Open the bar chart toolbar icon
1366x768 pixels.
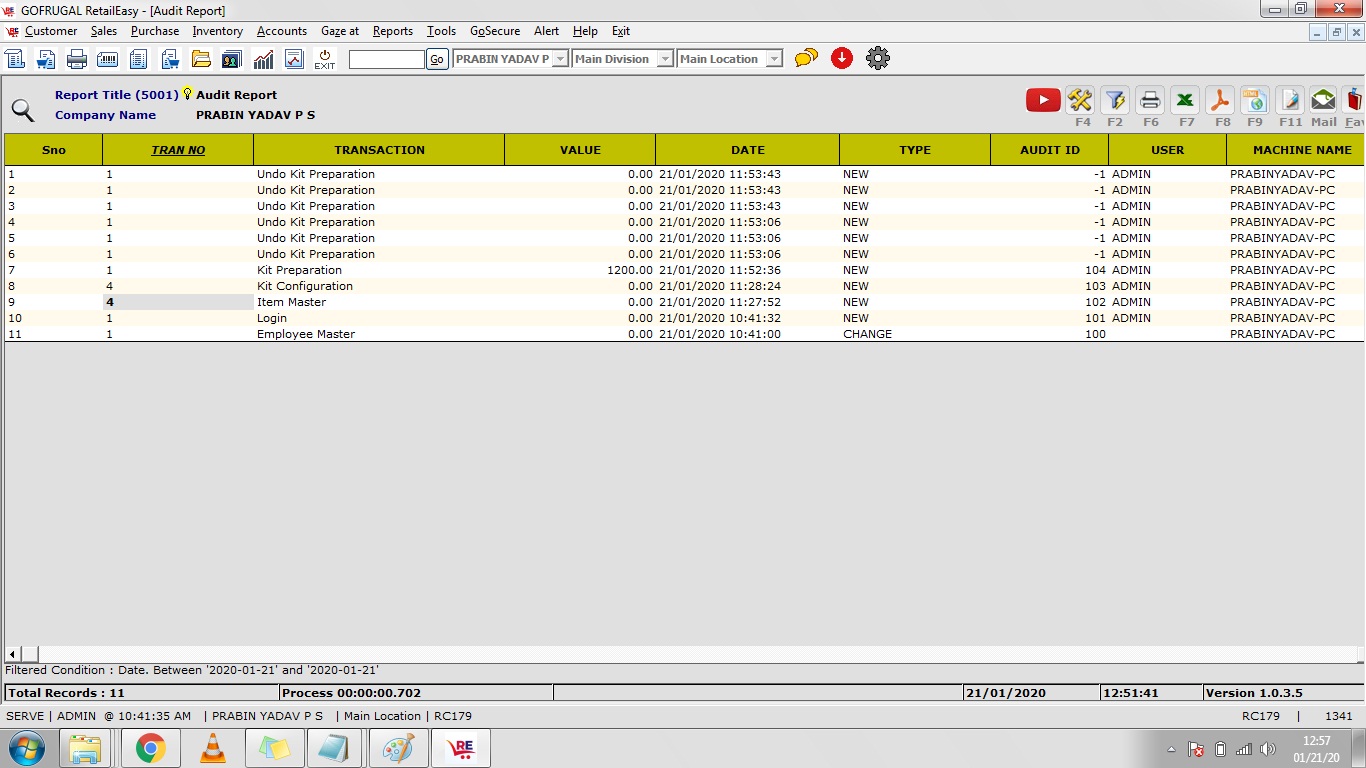(x=263, y=59)
